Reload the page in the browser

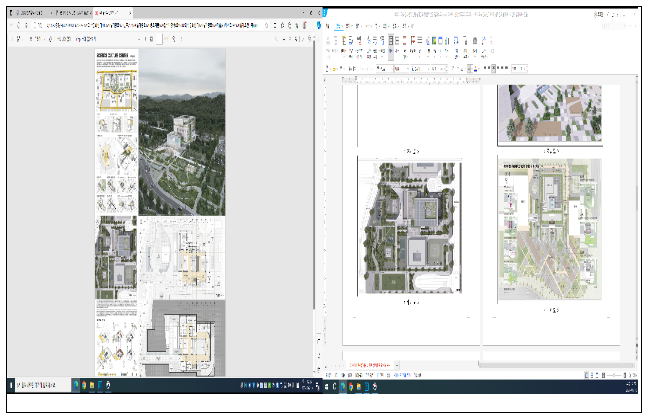pos(19,25)
